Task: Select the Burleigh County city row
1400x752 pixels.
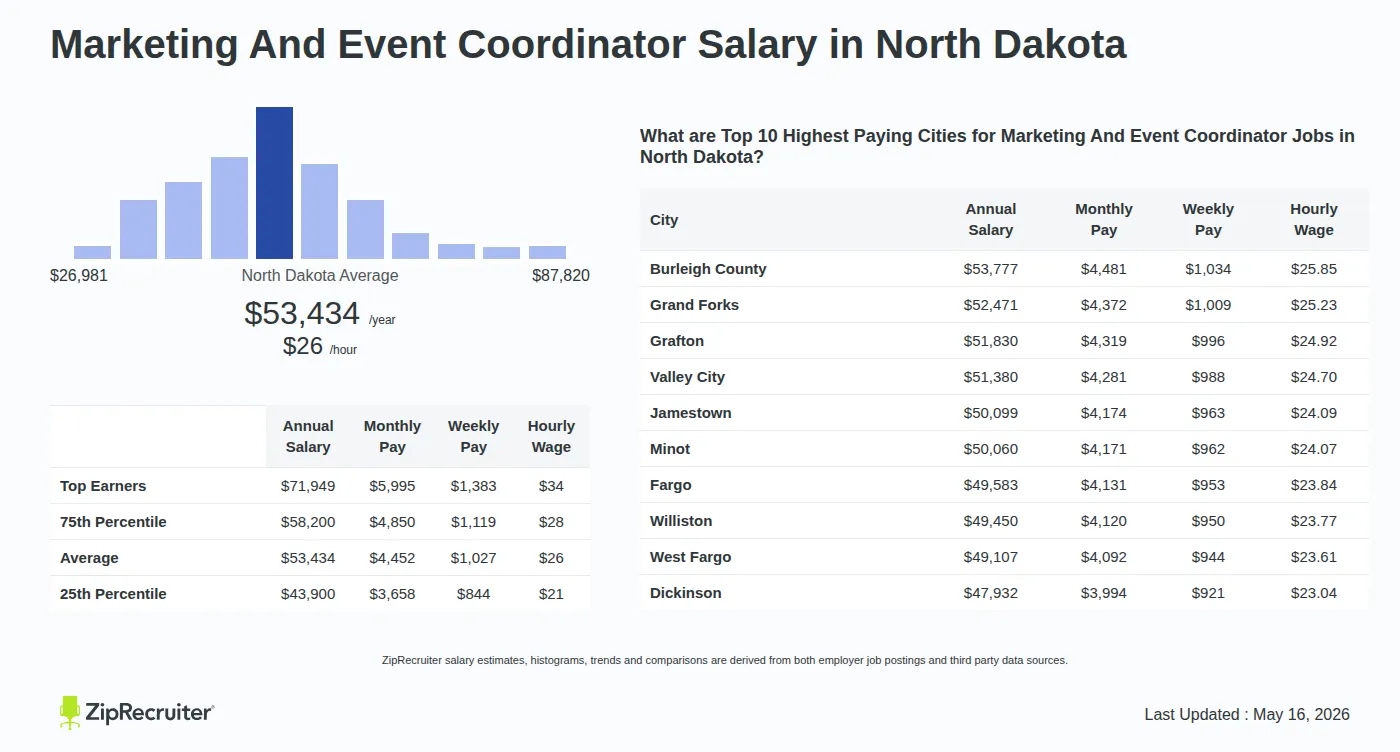Action: pyautogui.click(x=1004, y=269)
